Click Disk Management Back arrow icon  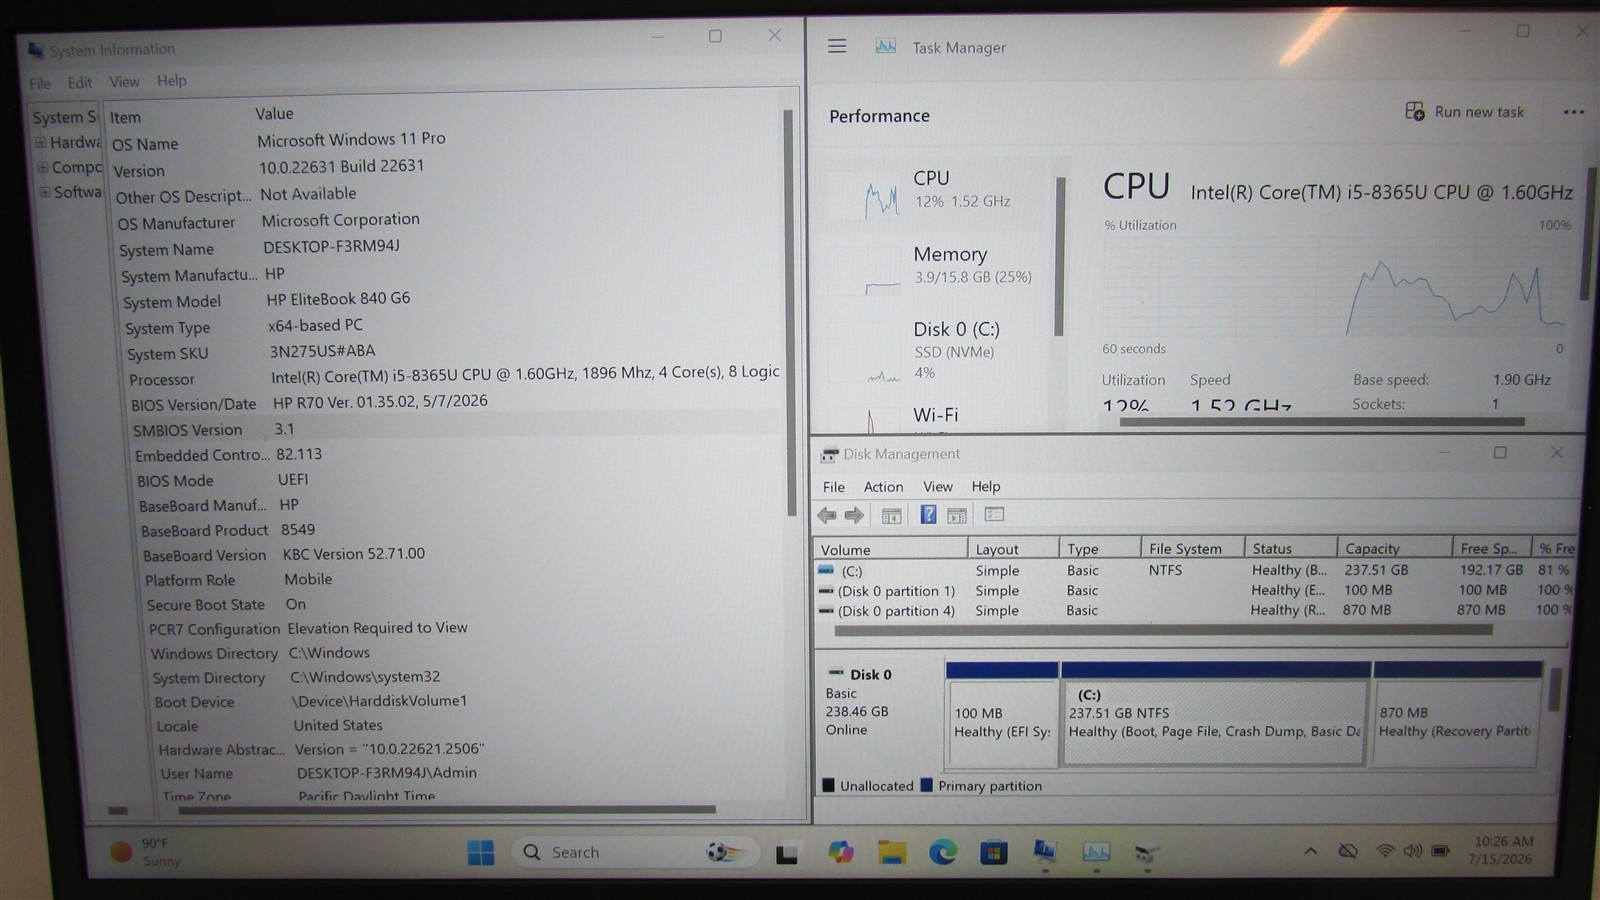pyautogui.click(x=827, y=515)
